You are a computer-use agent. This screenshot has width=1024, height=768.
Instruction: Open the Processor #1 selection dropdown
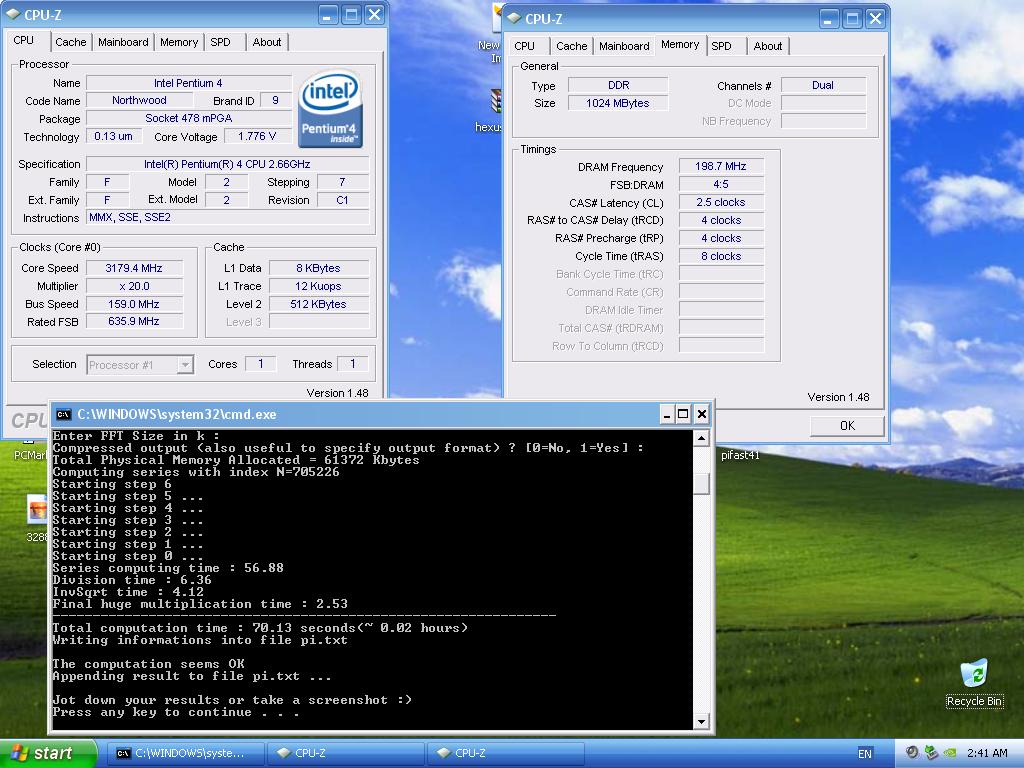[140, 364]
